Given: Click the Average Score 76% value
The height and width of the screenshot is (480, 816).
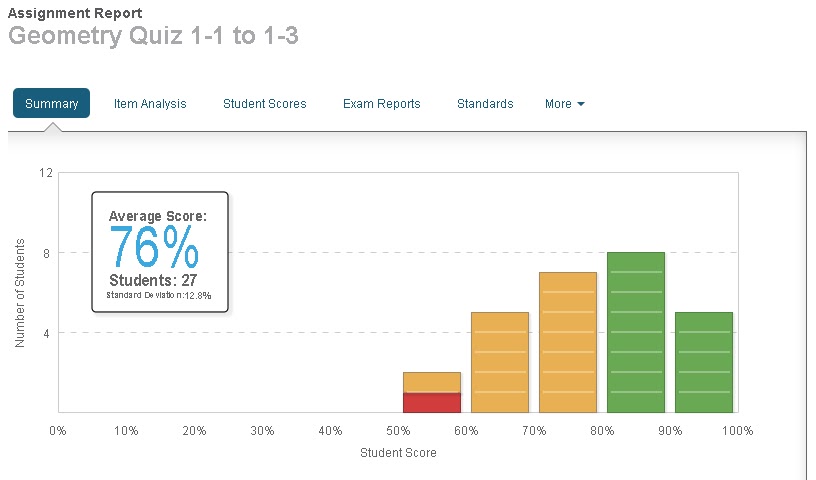Looking at the screenshot, I should tap(154, 247).
